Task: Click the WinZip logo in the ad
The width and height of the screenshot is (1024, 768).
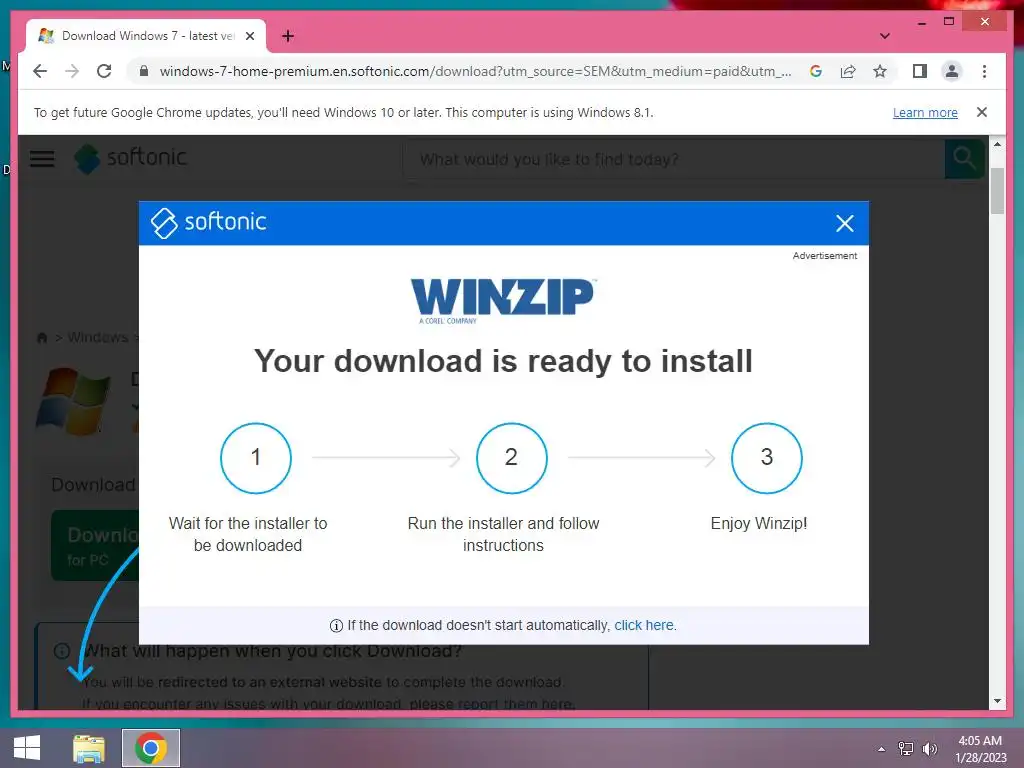Action: coord(502,300)
